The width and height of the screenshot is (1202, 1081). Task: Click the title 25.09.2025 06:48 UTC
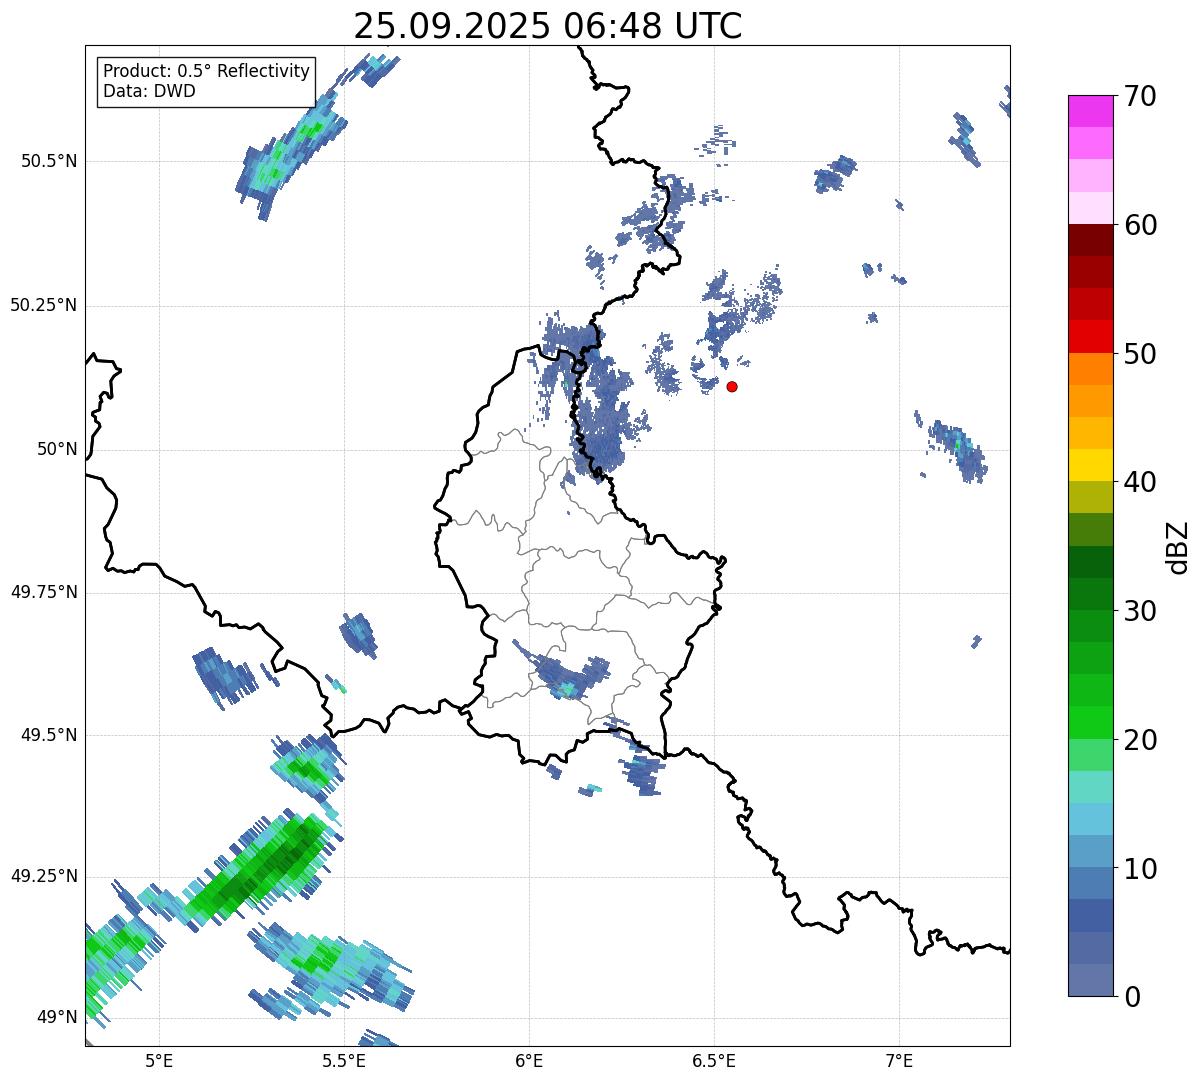pos(548,26)
